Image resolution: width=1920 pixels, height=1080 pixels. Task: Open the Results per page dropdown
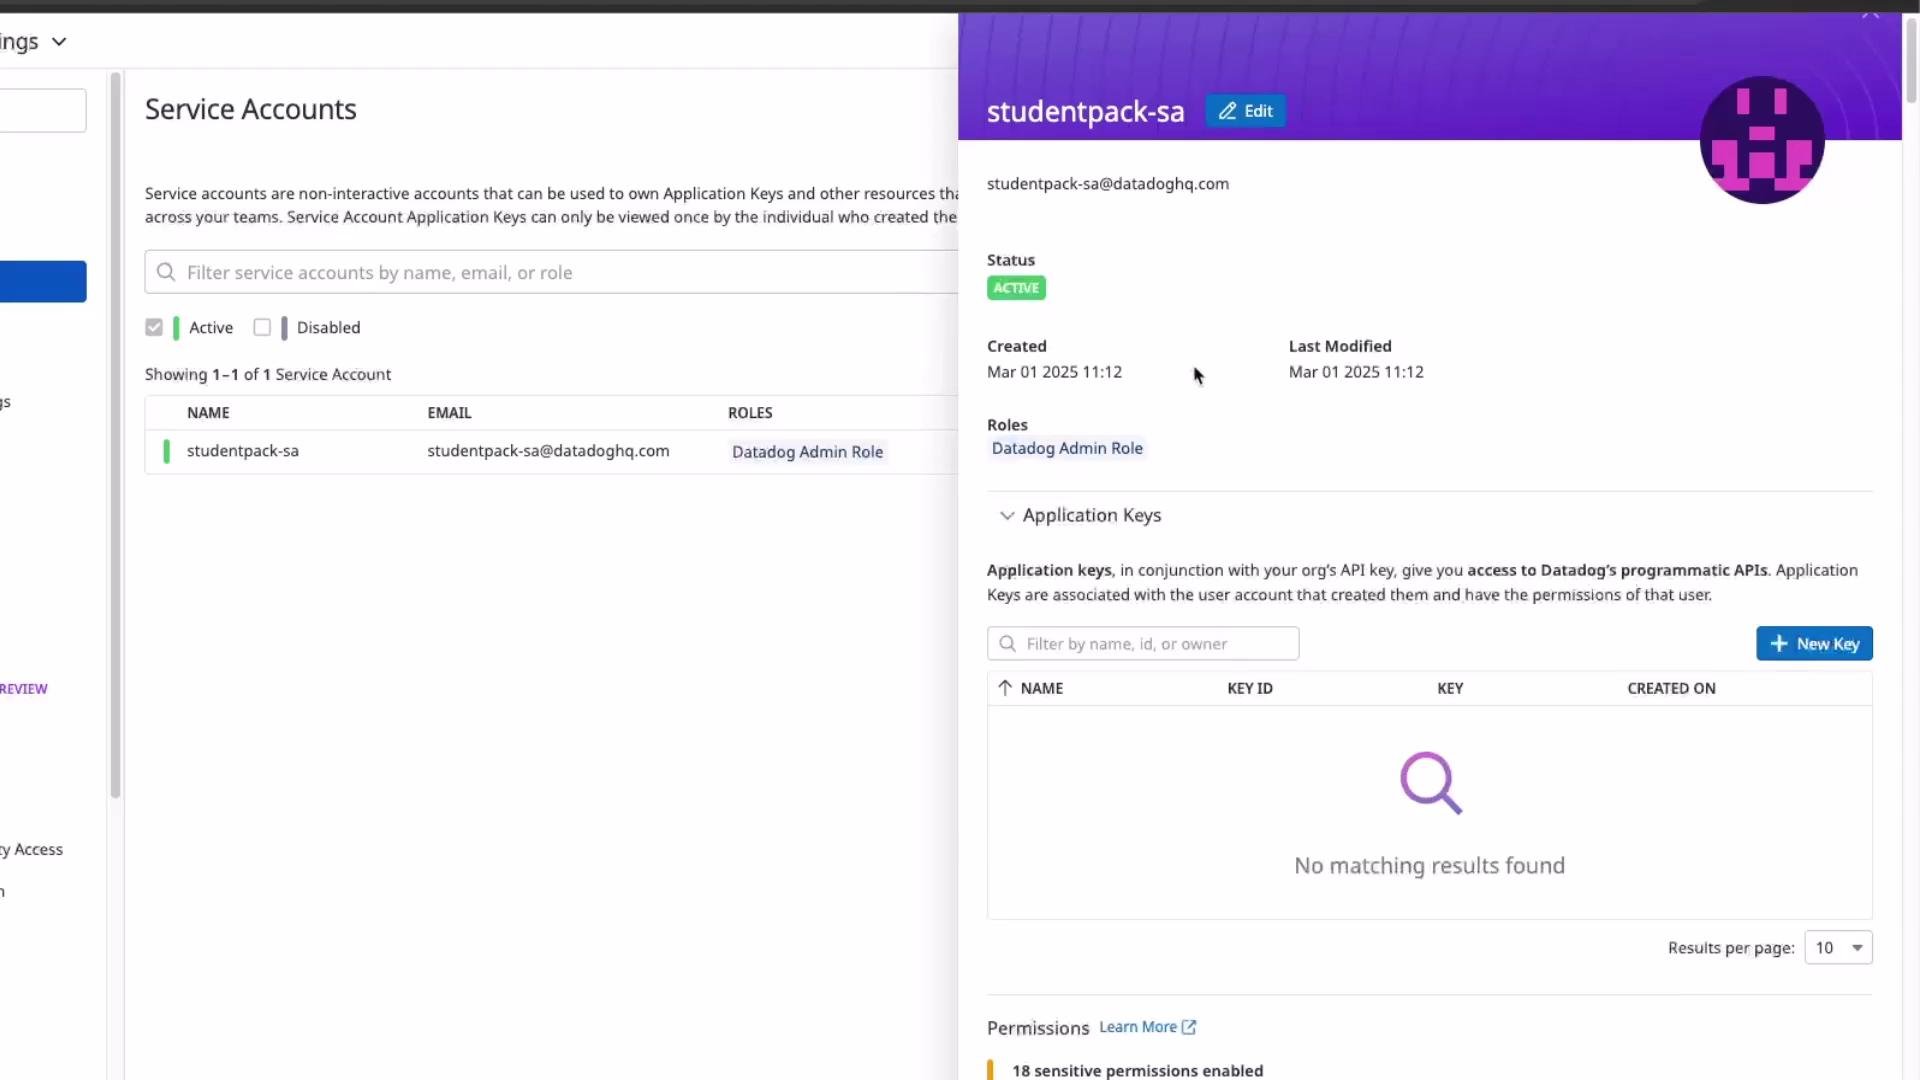(1838, 948)
